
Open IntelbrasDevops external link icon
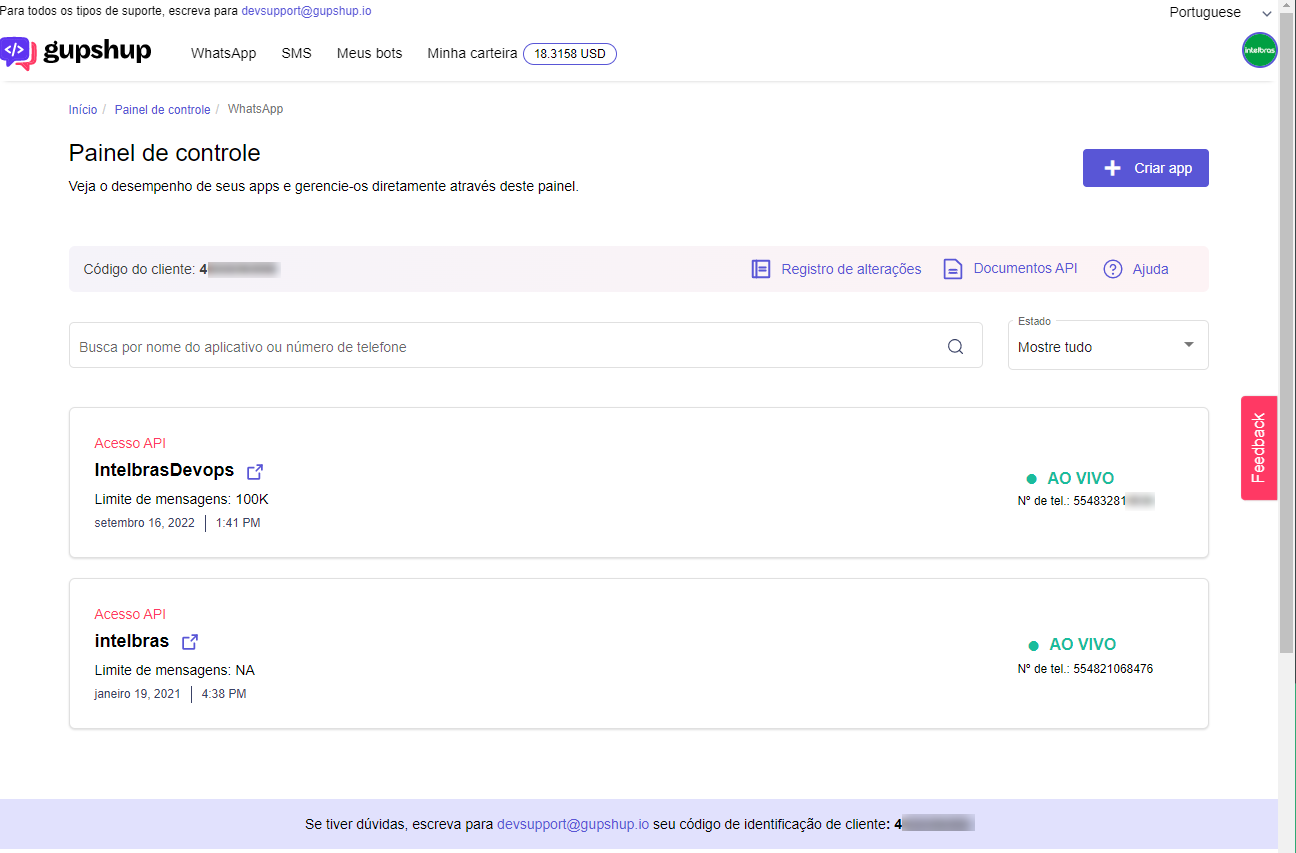255,471
